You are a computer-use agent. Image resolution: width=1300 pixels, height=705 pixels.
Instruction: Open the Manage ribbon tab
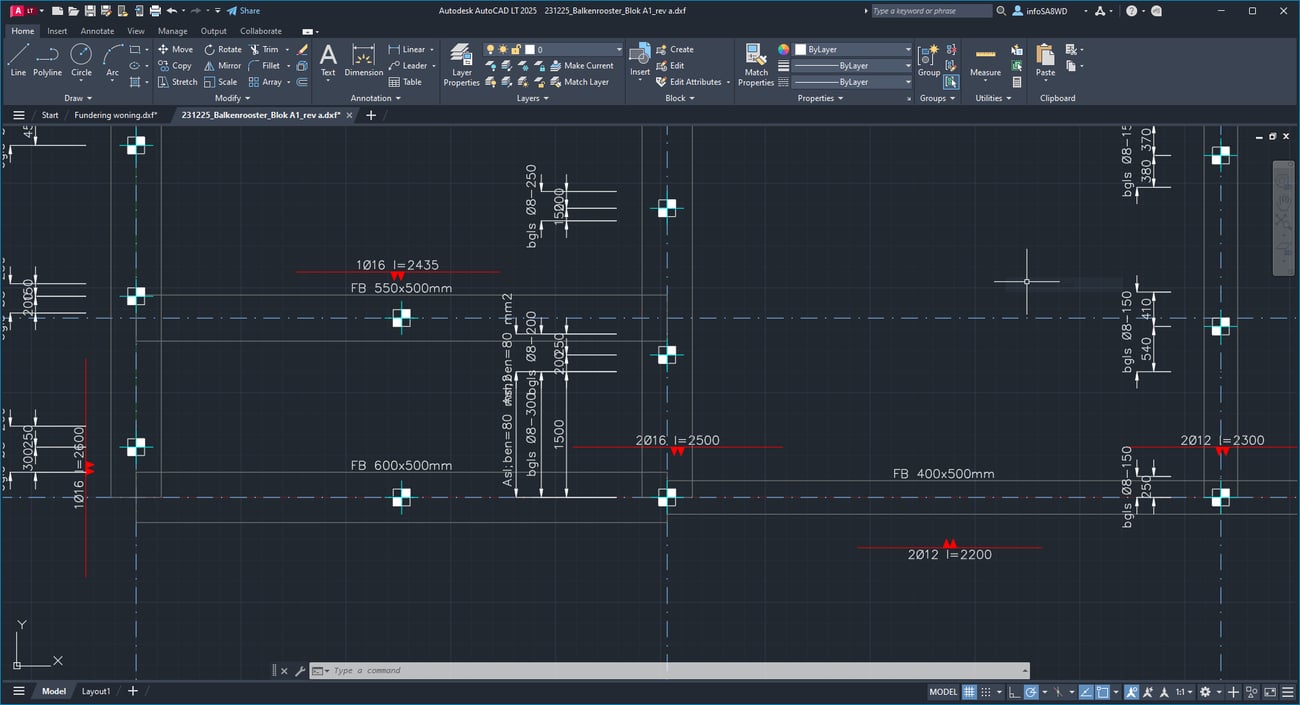tap(172, 31)
